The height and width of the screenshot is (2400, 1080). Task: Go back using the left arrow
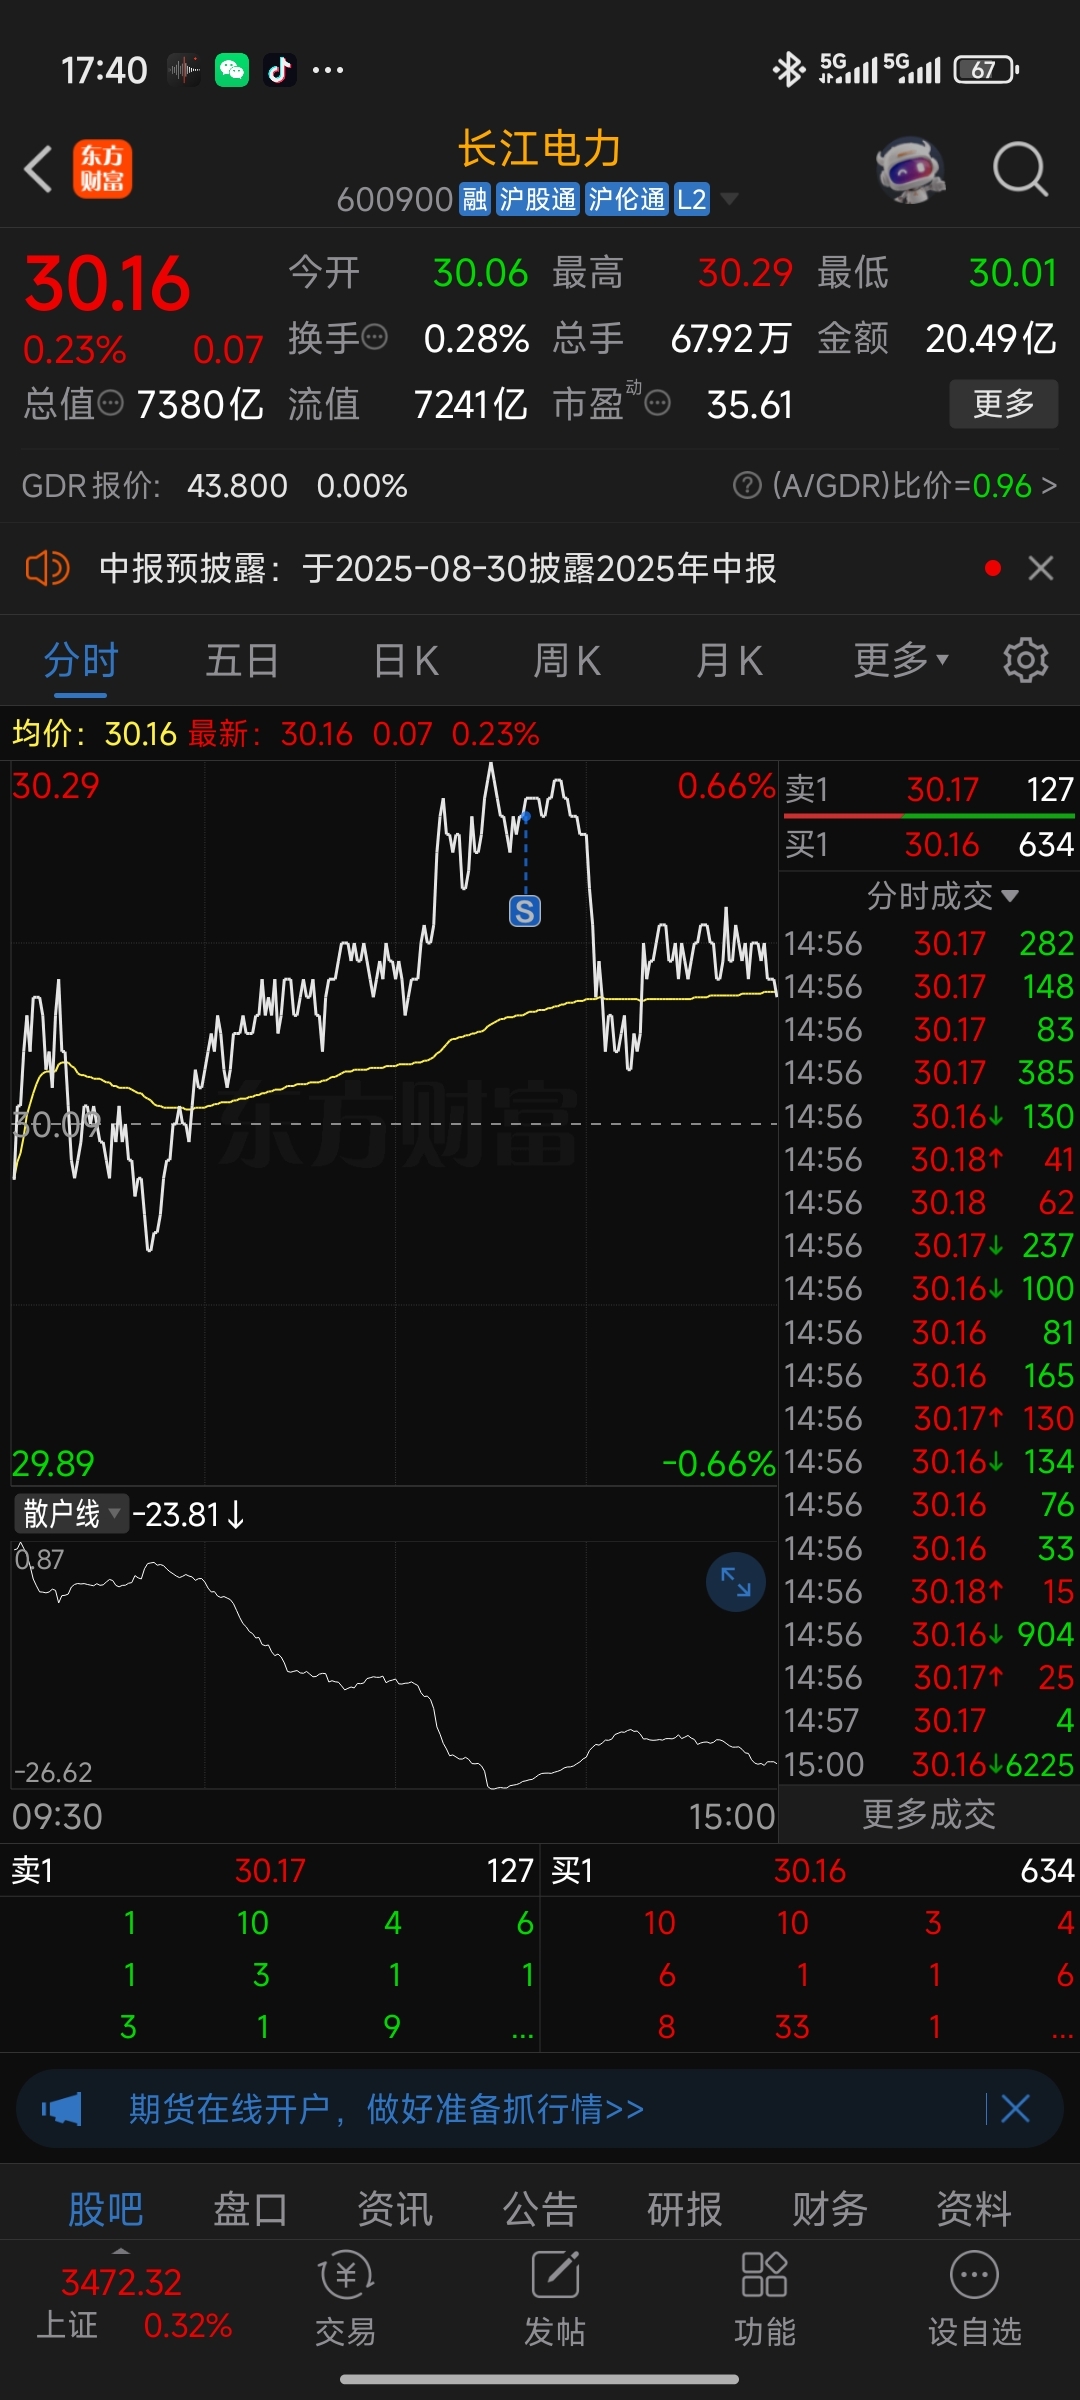(x=38, y=169)
